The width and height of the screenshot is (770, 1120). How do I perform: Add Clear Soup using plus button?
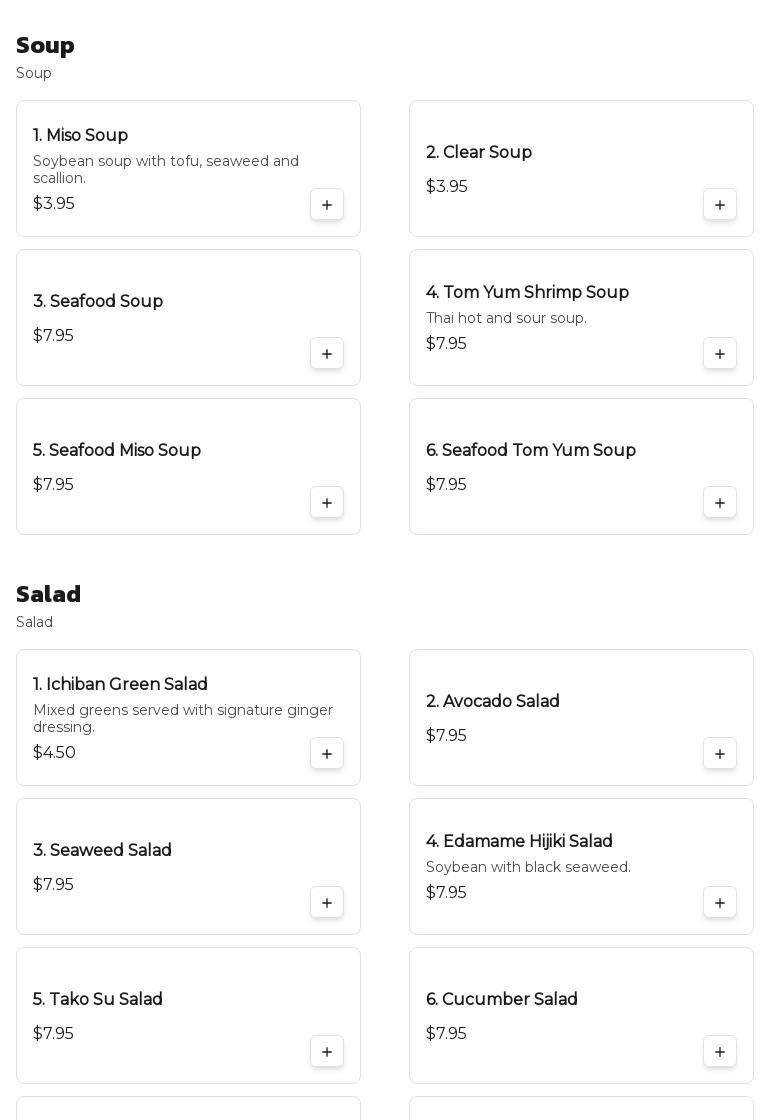coord(720,205)
